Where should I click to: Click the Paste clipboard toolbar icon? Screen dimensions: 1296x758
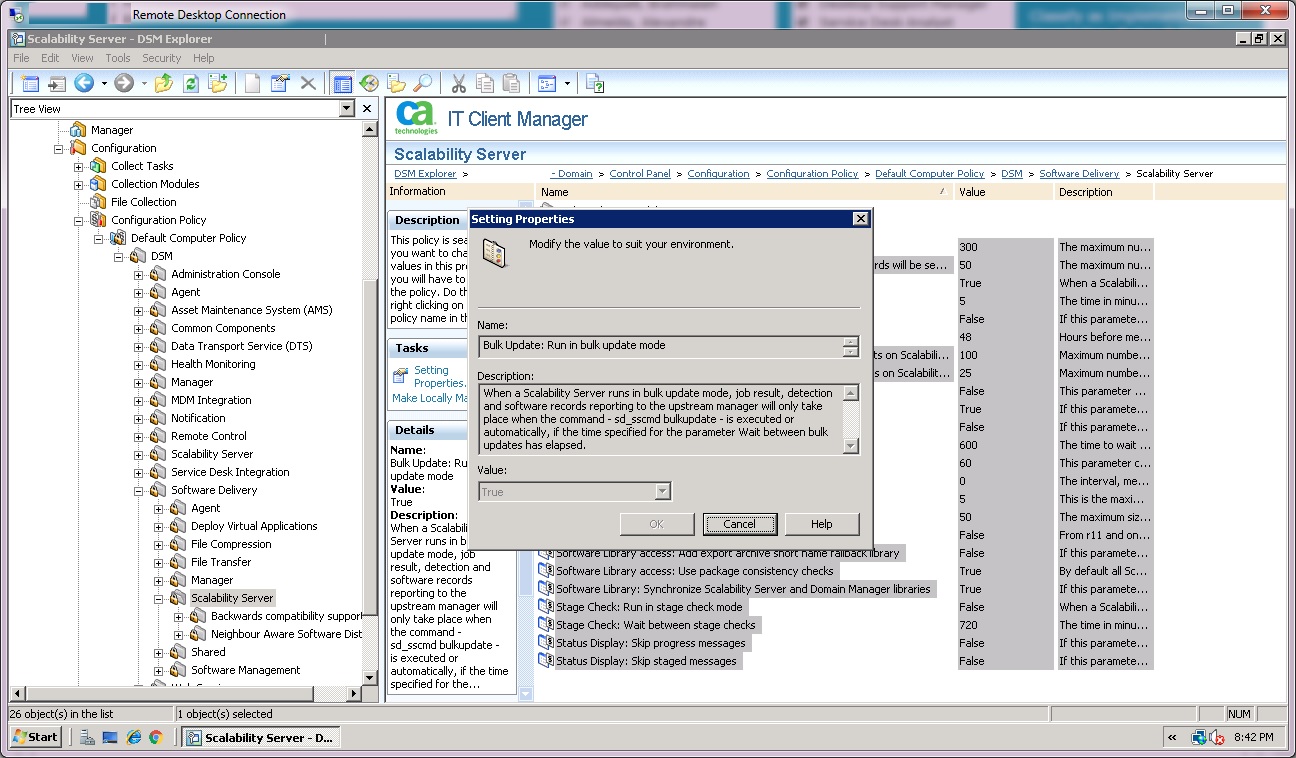coord(511,83)
